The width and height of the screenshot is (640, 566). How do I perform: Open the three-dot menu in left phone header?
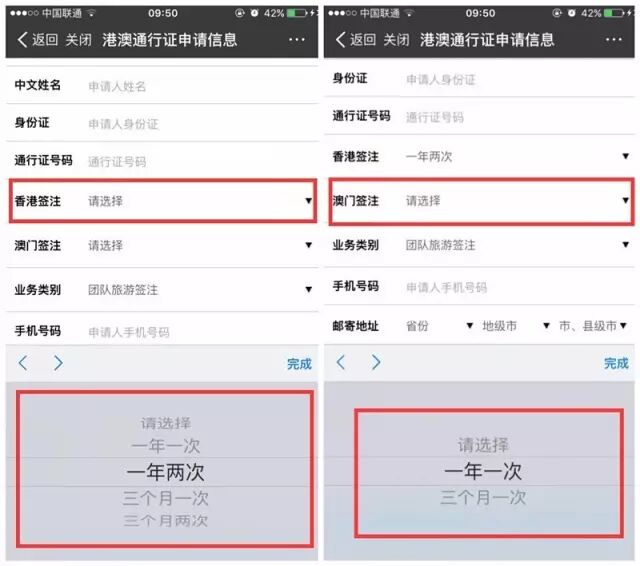click(297, 39)
